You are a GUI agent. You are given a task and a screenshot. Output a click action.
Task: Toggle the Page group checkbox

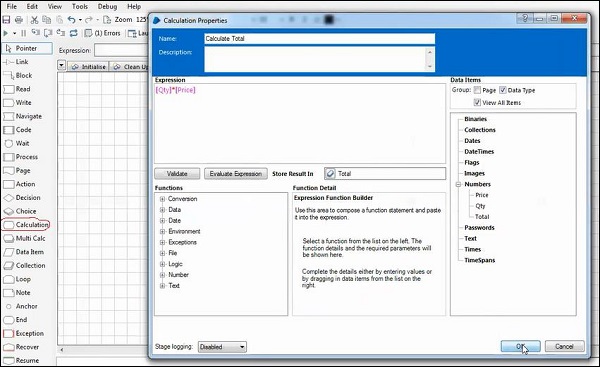tap(477, 90)
